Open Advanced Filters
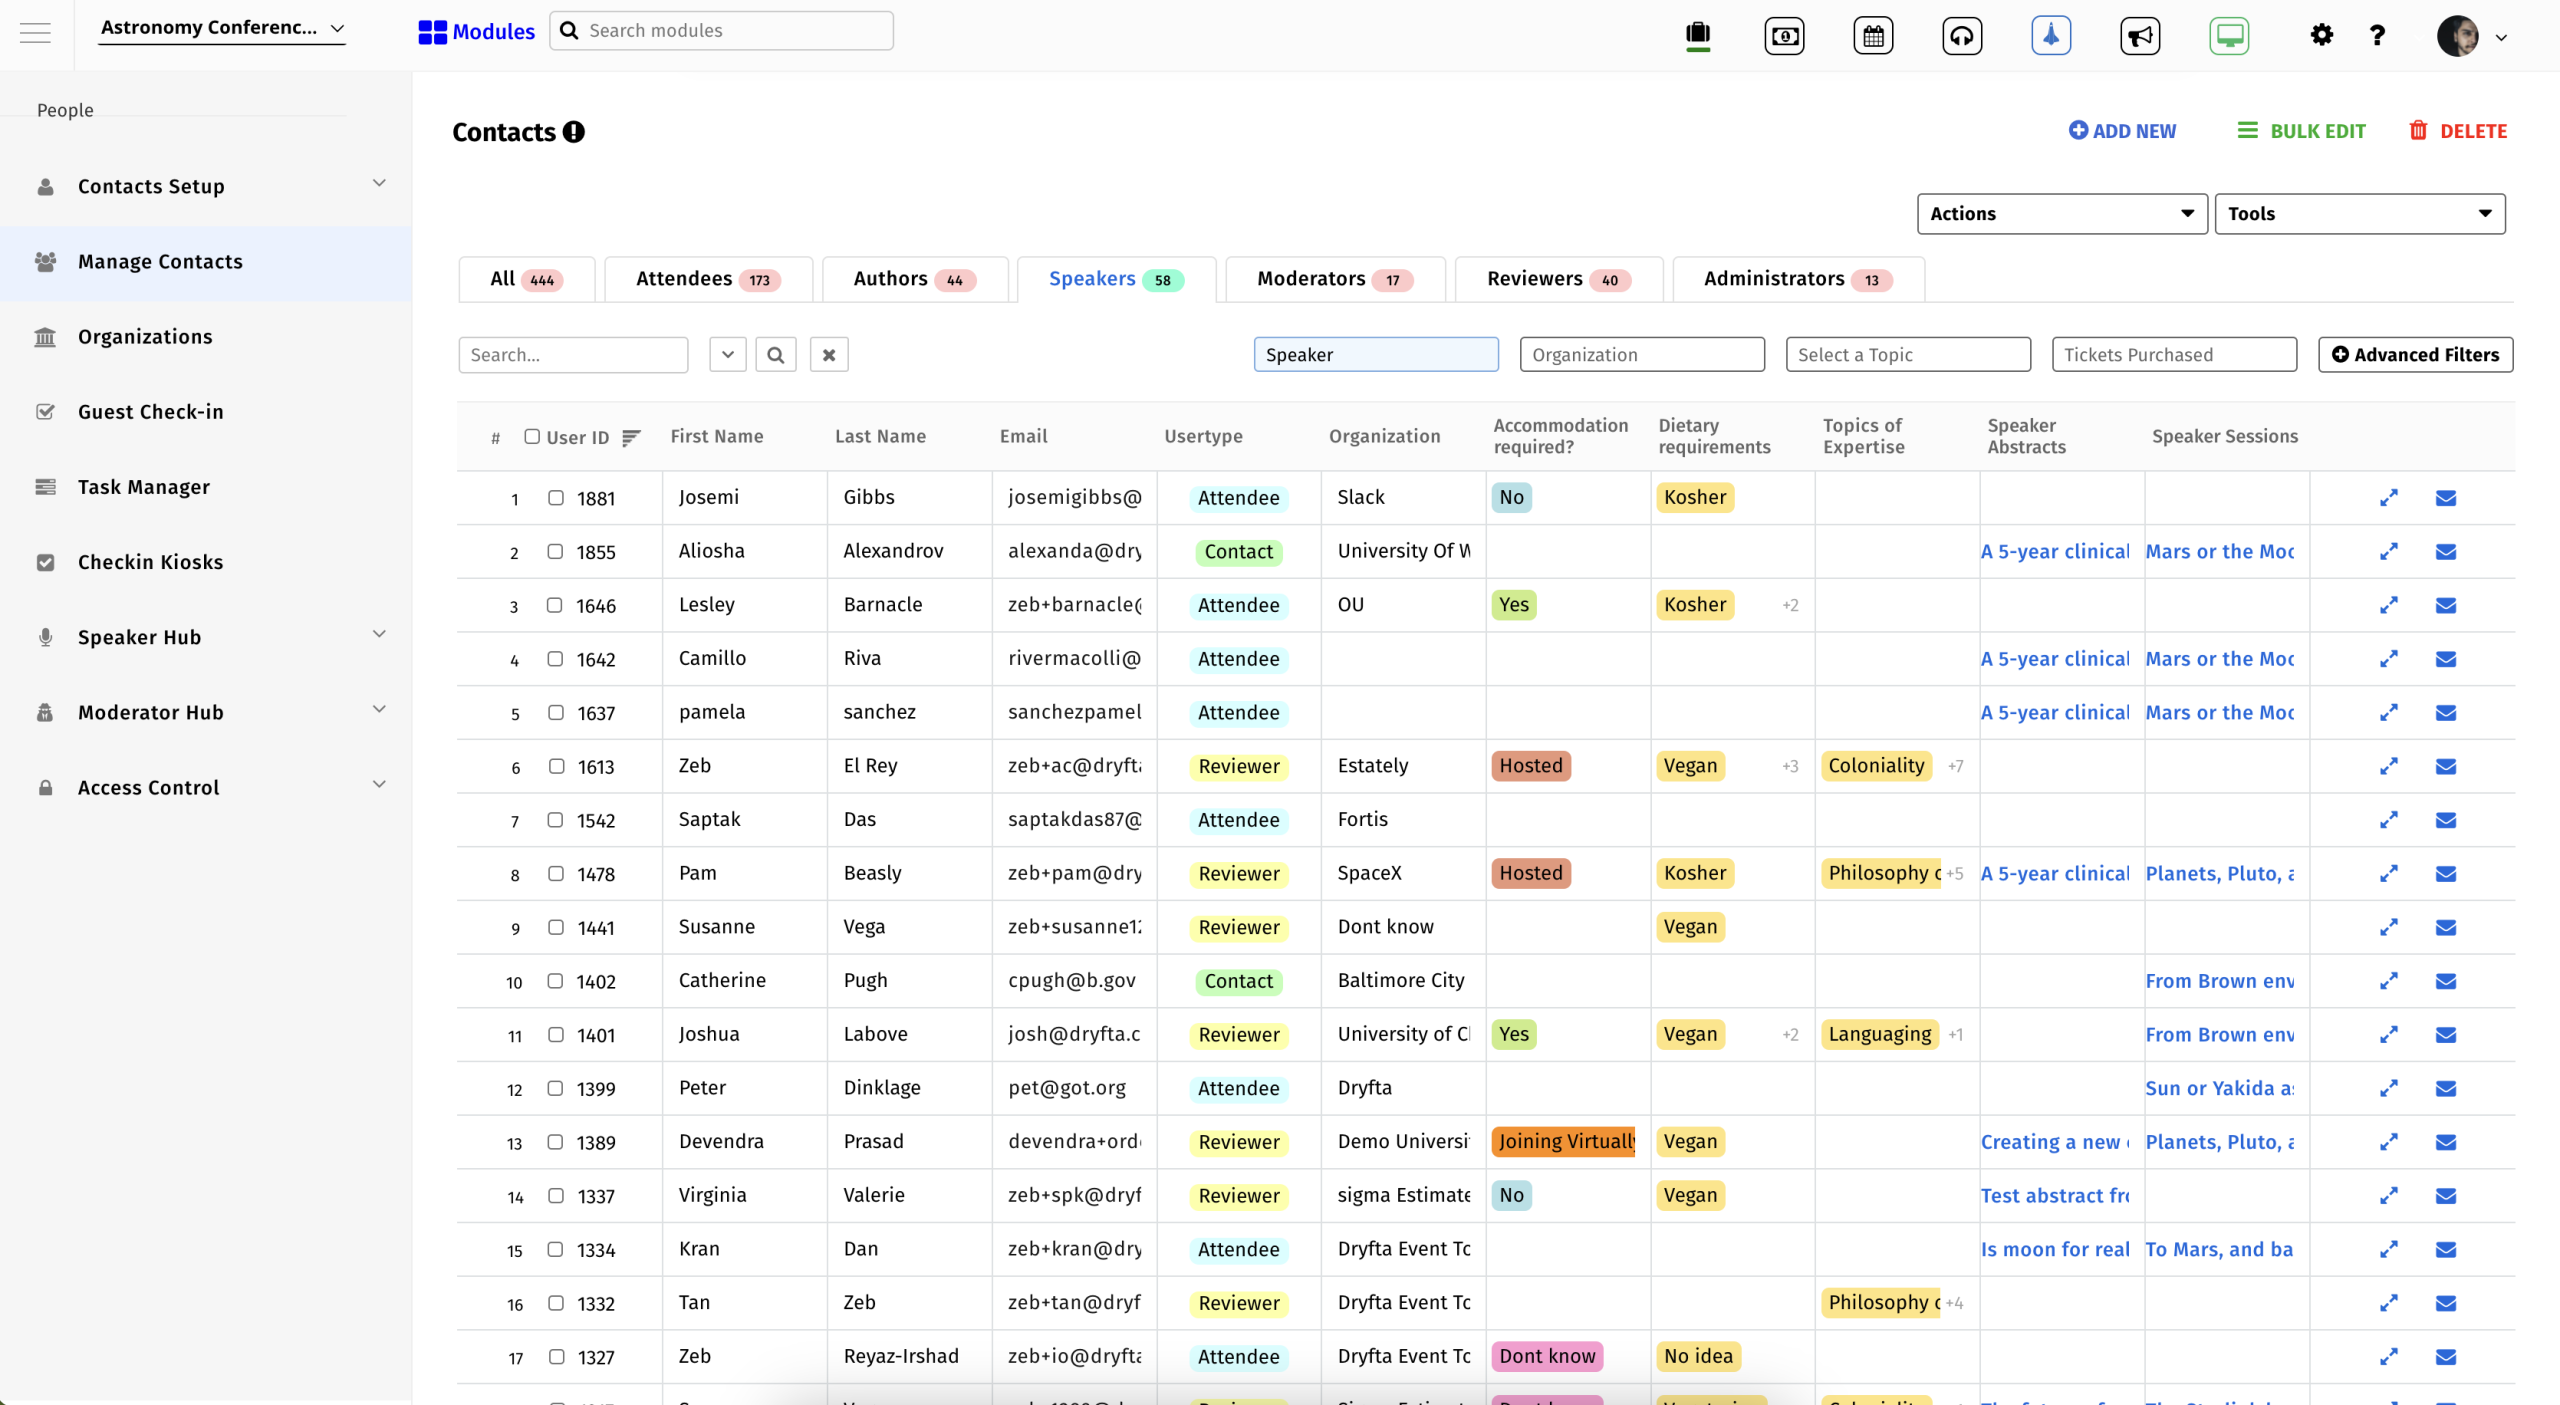The height and width of the screenshot is (1405, 2560). (x=2414, y=355)
